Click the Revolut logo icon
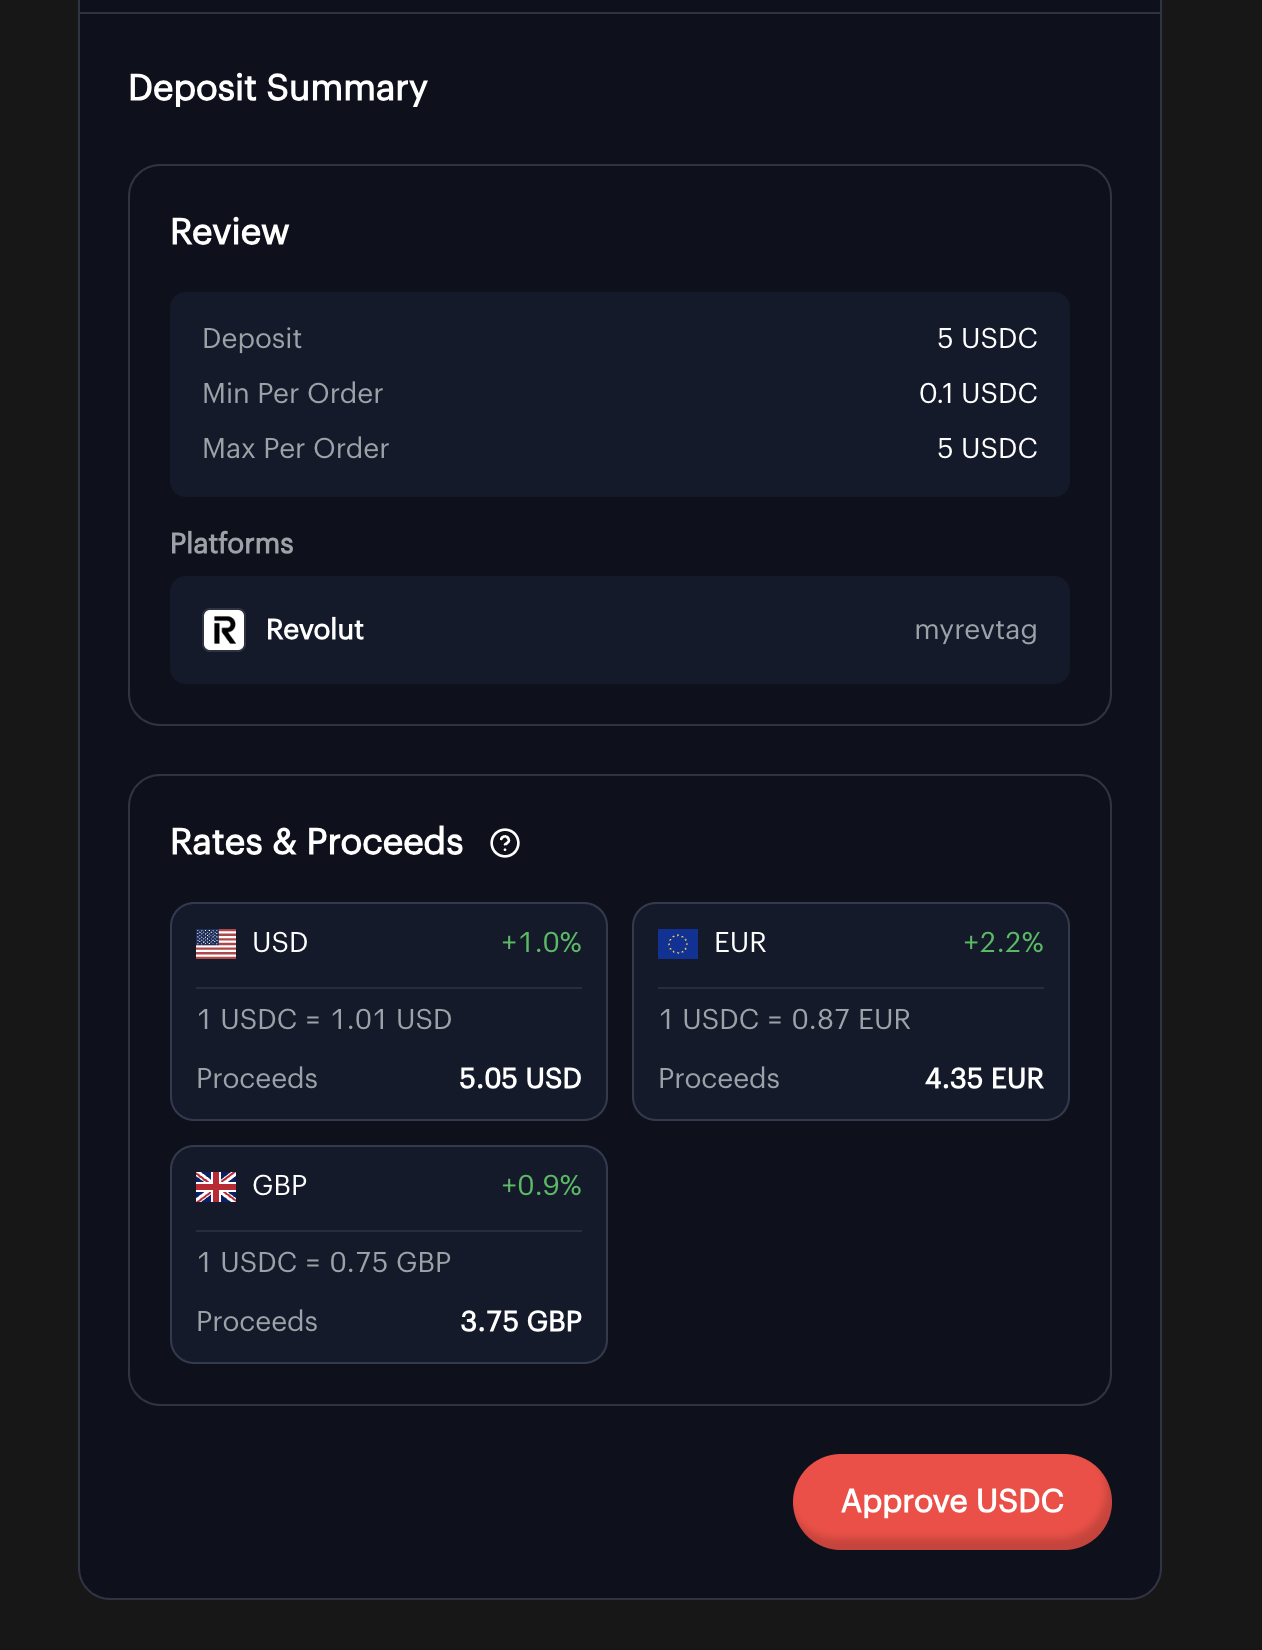1262x1650 pixels. 224,630
